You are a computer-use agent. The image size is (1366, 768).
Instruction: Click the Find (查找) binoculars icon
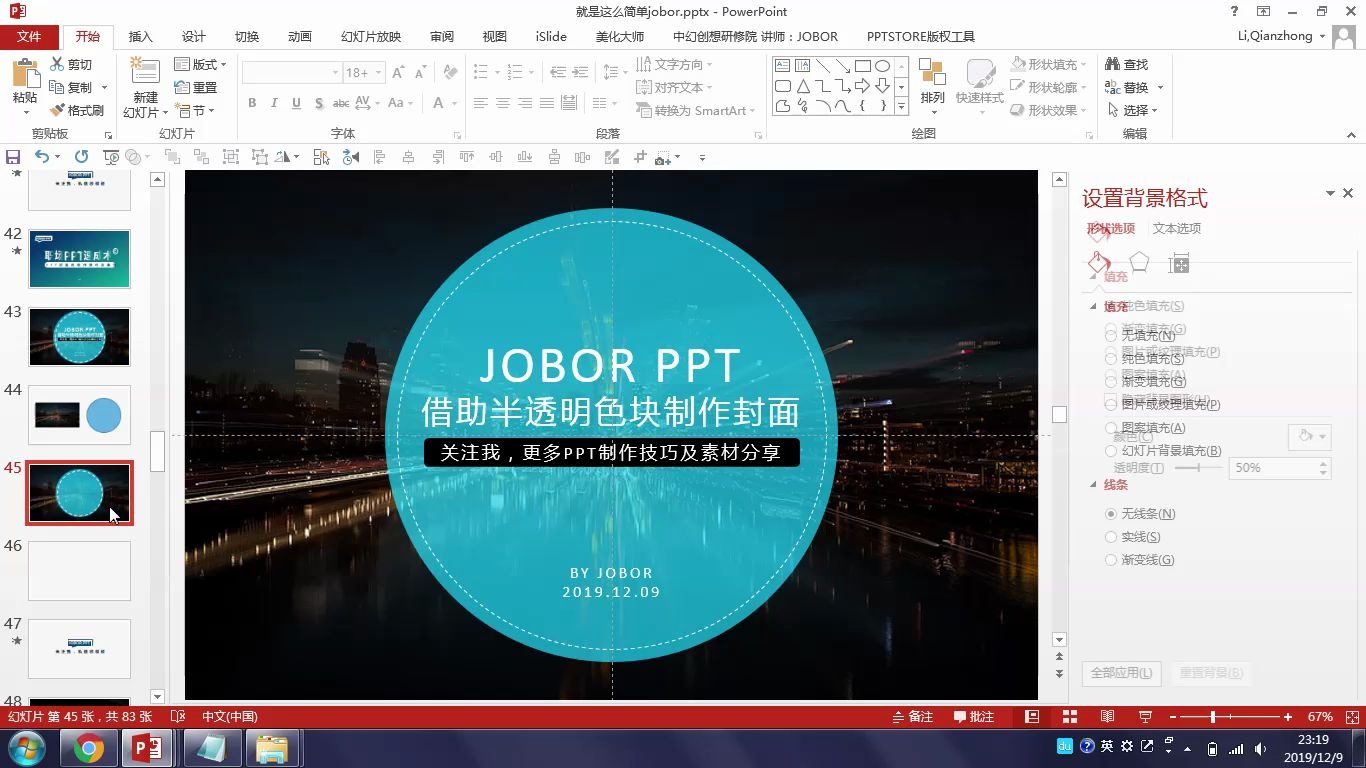[1112, 64]
